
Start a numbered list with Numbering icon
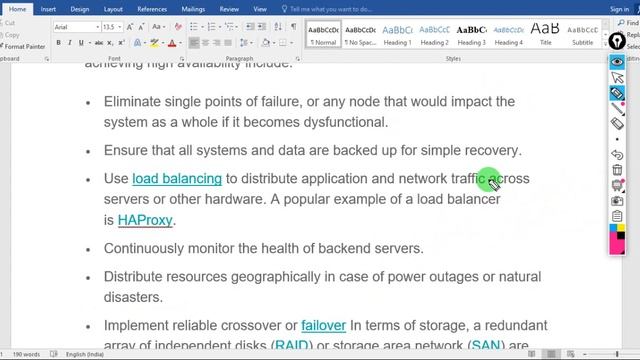pyautogui.click(x=211, y=27)
